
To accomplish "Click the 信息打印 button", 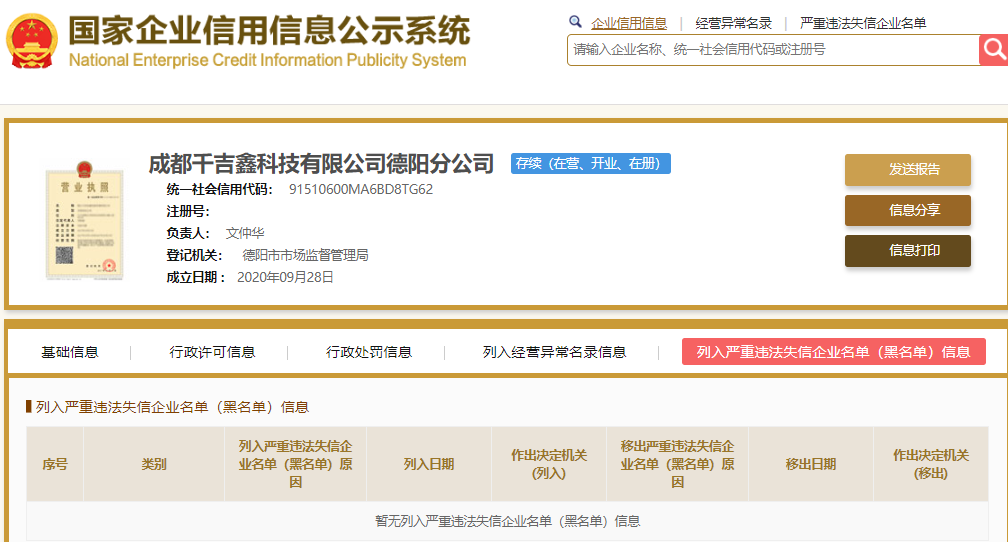I will click(x=908, y=251).
